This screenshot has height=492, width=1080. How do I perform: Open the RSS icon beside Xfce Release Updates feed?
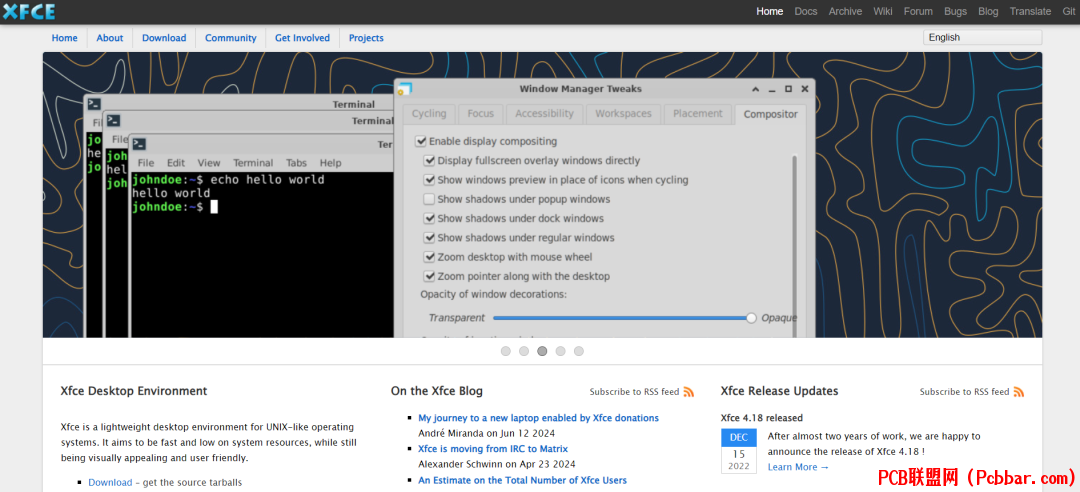point(1019,392)
